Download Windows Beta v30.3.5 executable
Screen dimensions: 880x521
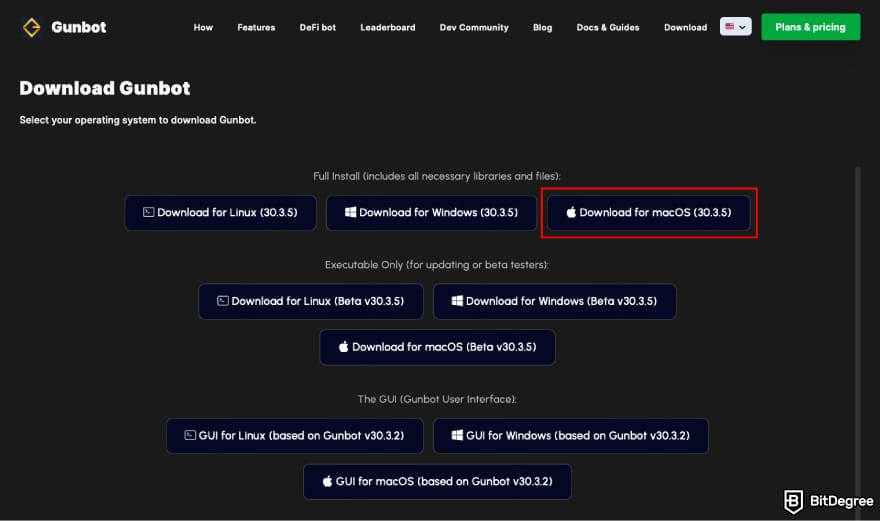coord(554,301)
